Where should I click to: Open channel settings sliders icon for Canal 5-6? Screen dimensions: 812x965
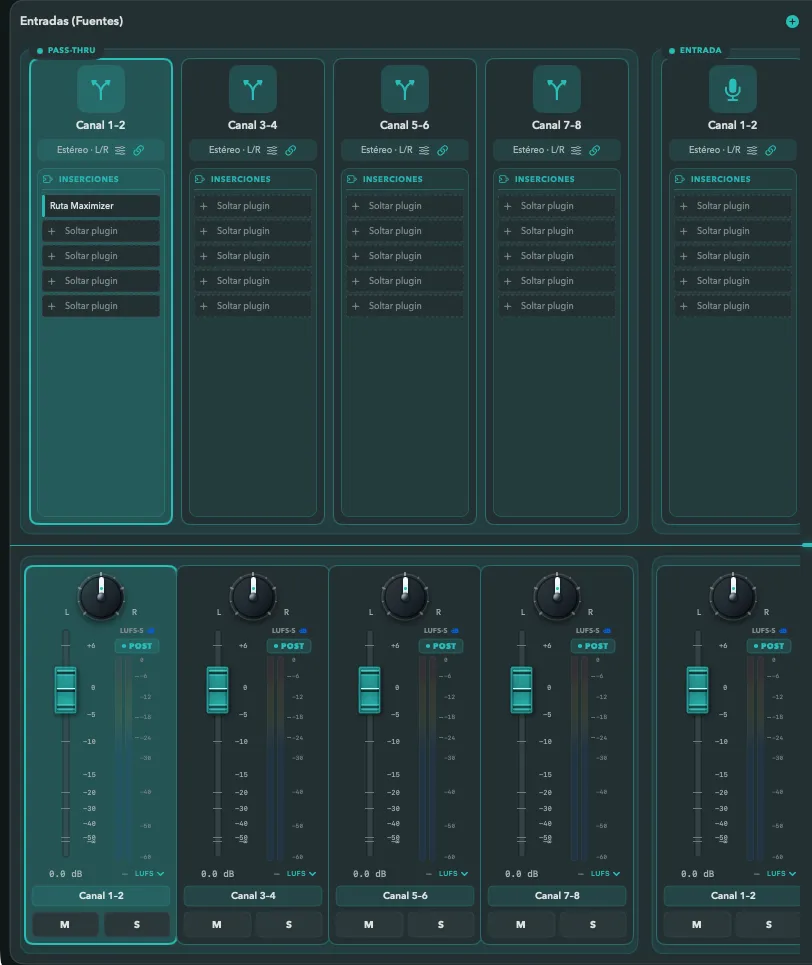424,150
